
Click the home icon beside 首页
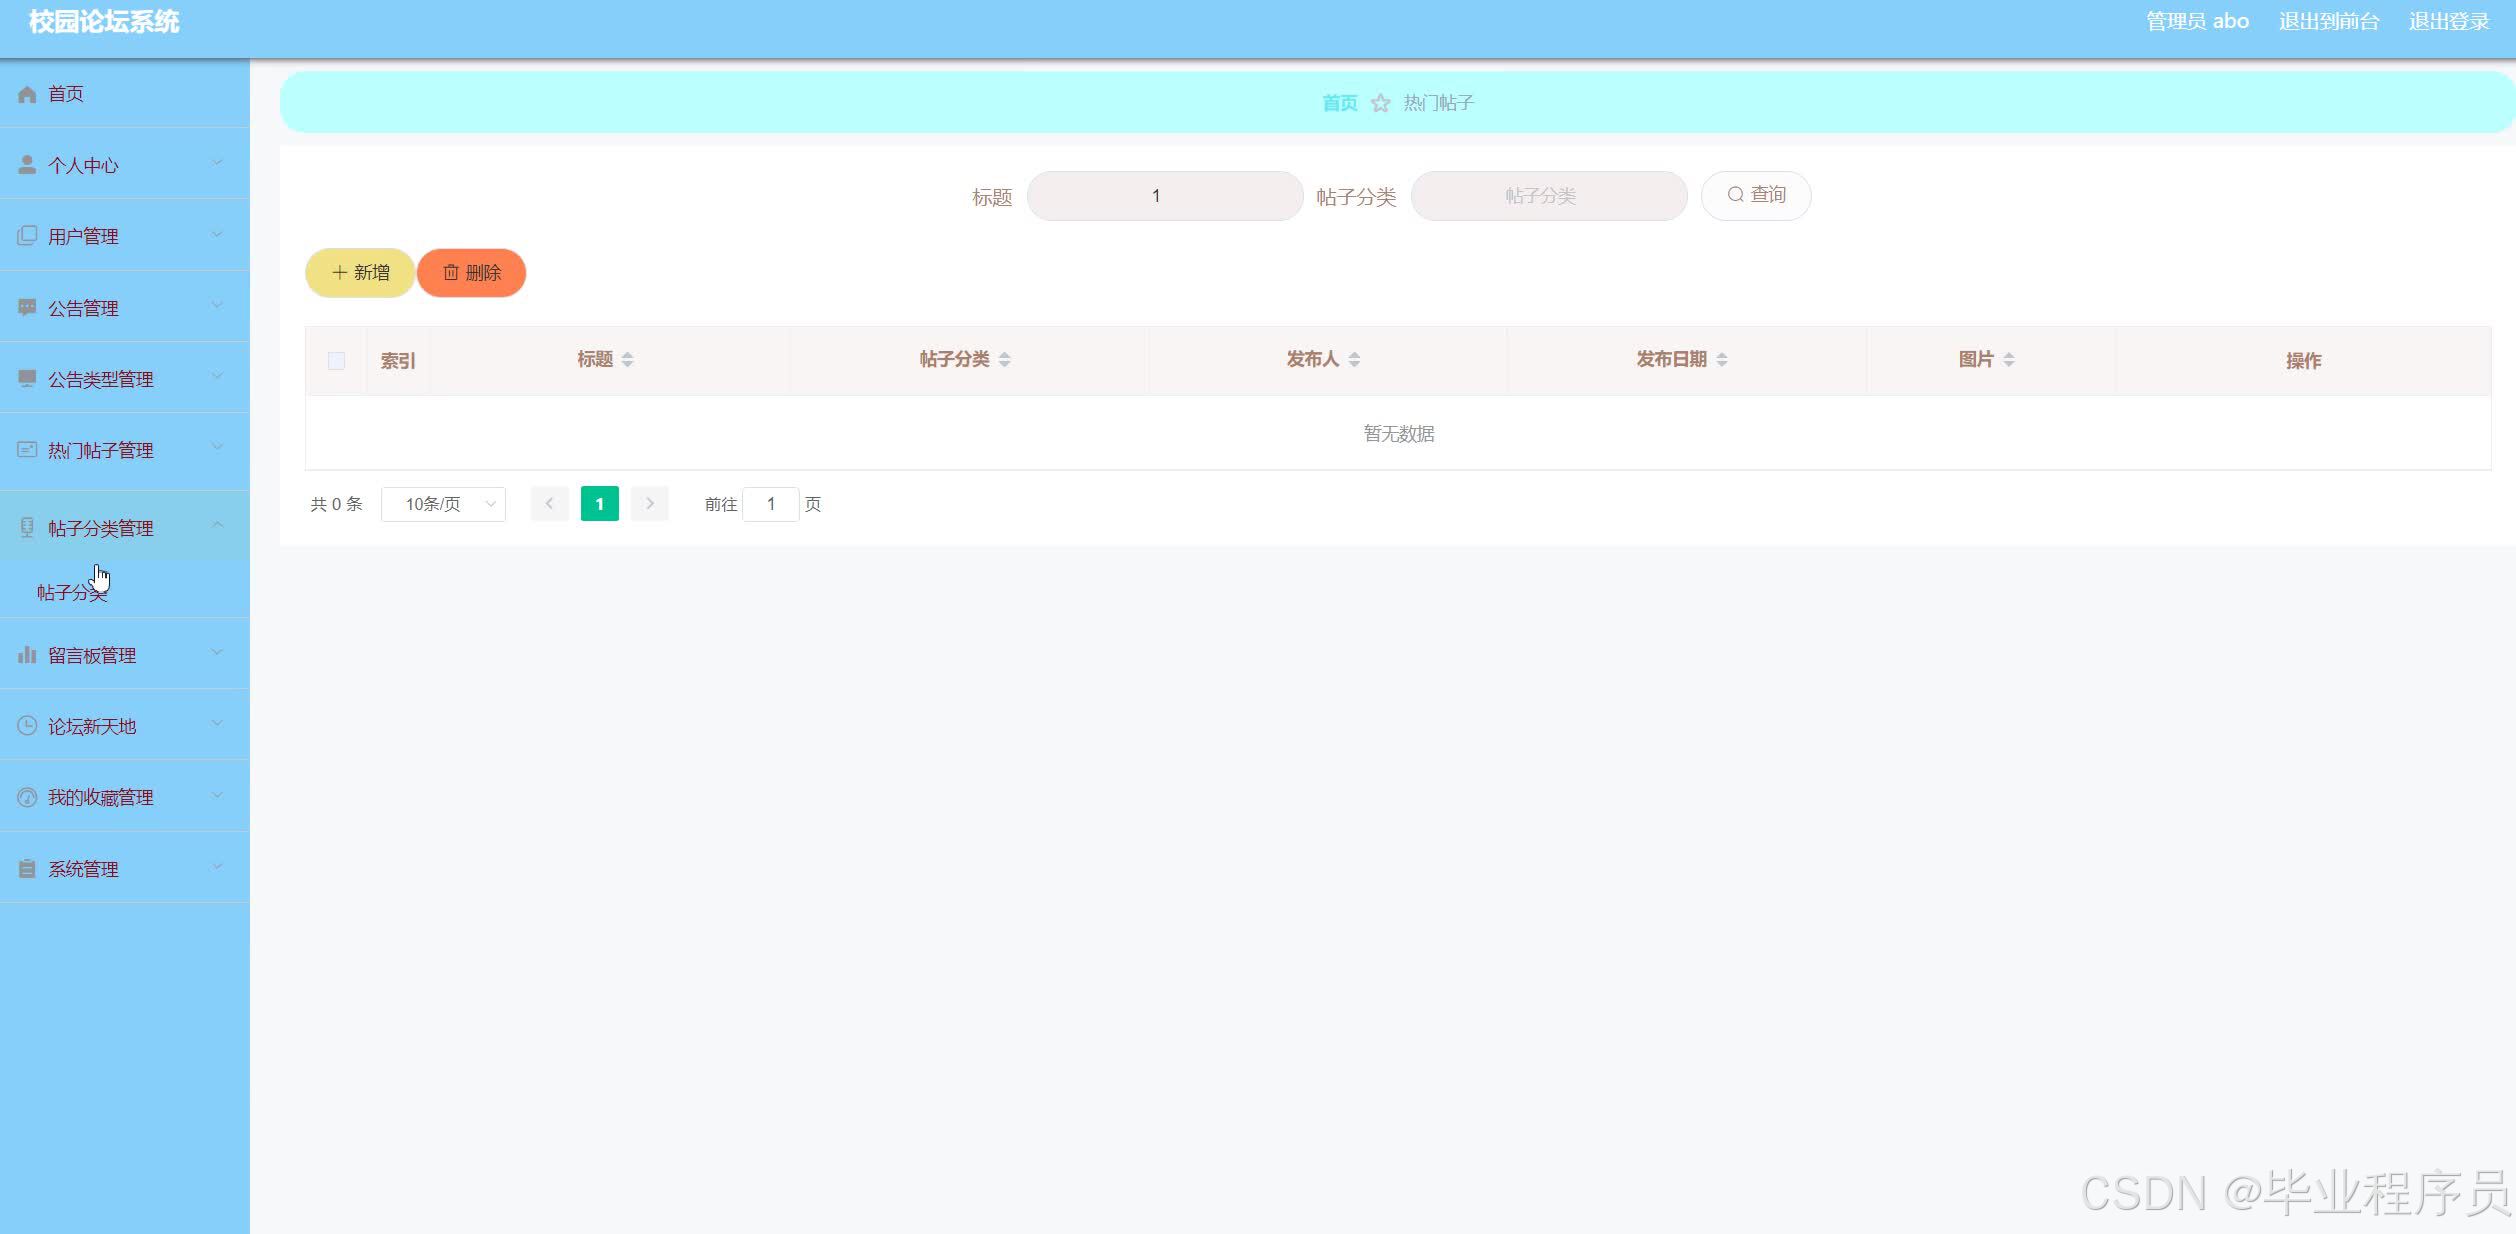(27, 94)
